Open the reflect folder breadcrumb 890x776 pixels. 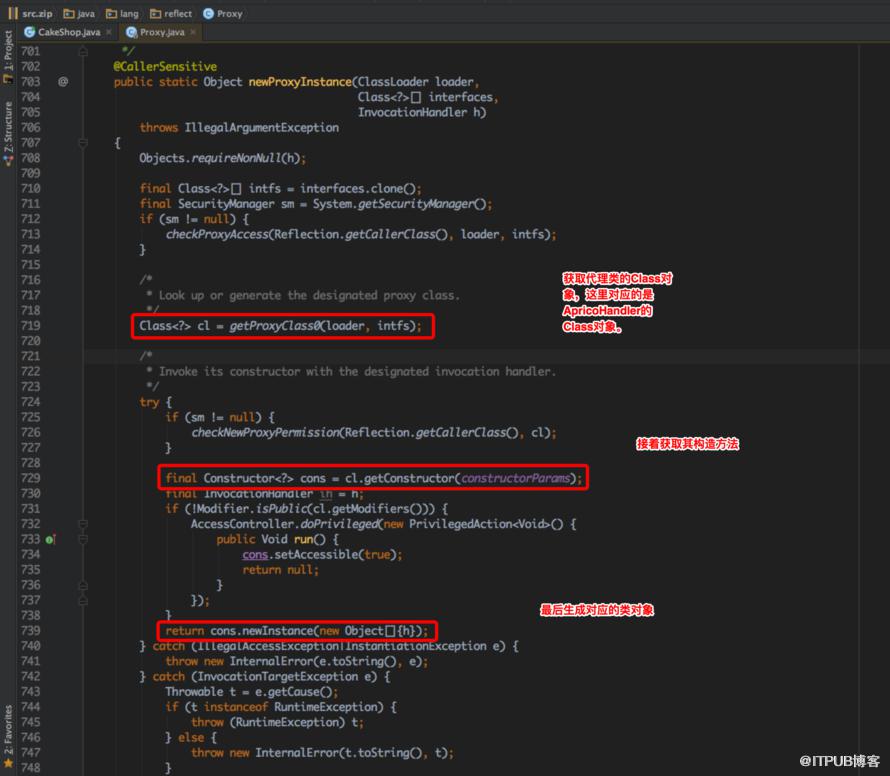[171, 14]
